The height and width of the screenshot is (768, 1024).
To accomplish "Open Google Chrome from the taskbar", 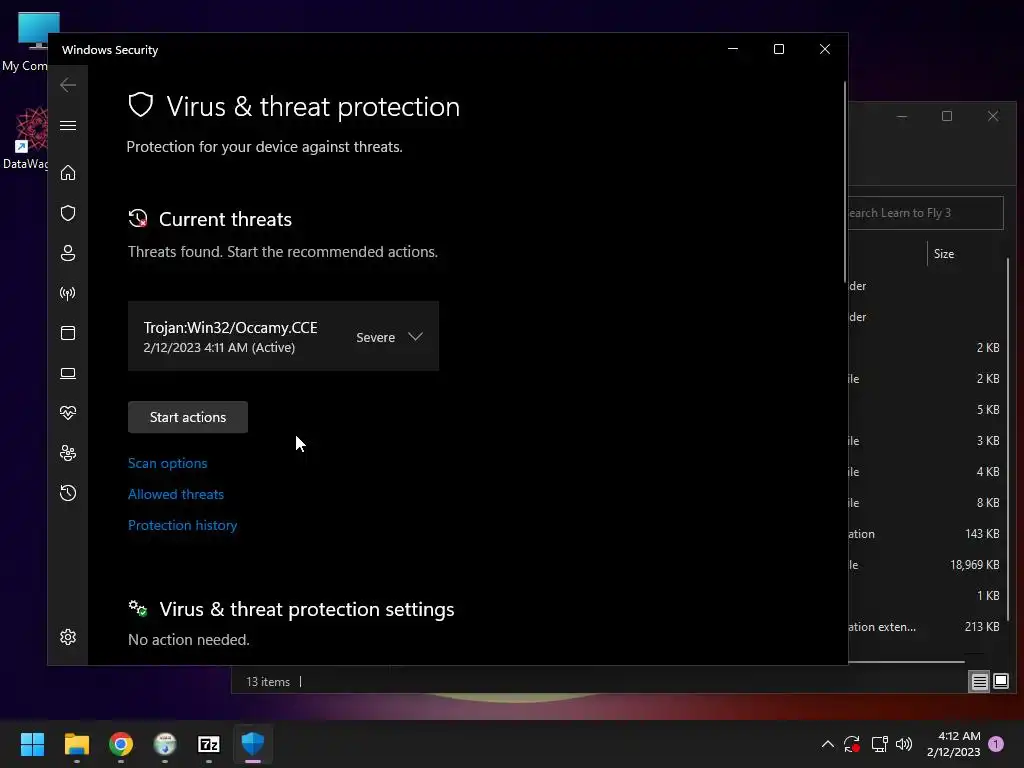I will (x=121, y=744).
